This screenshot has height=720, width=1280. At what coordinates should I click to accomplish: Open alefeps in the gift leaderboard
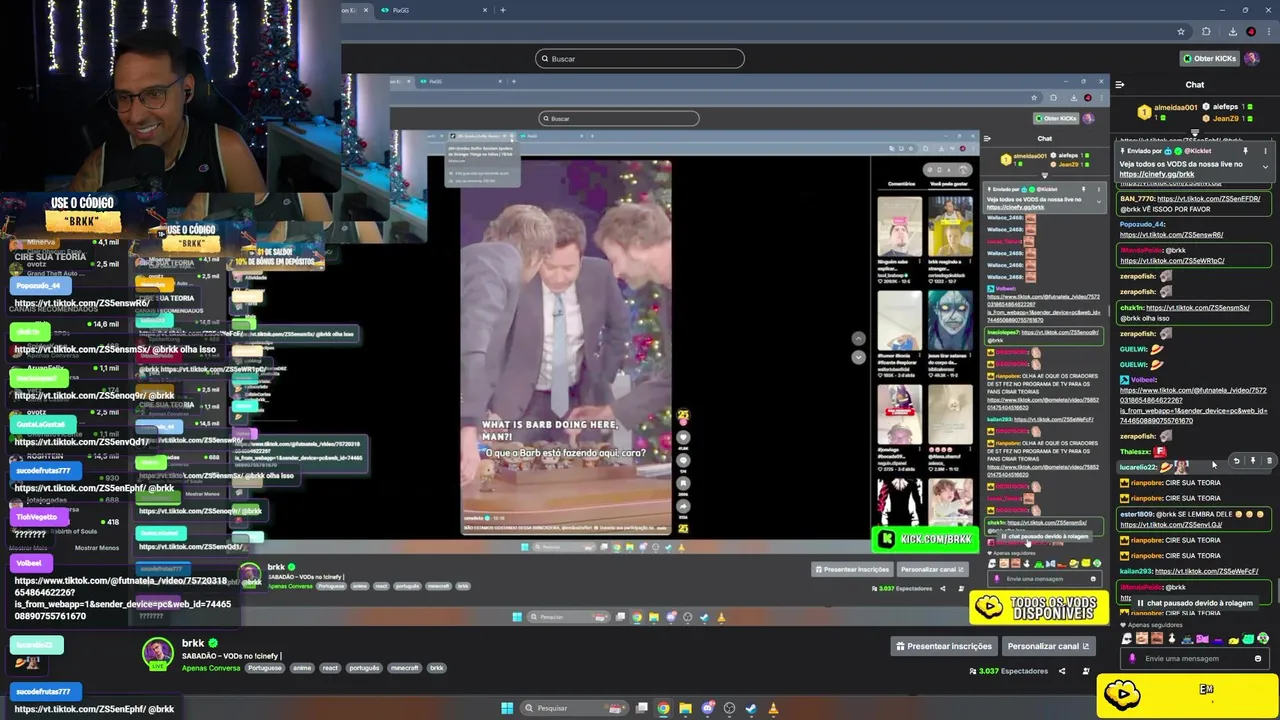click(1225, 106)
